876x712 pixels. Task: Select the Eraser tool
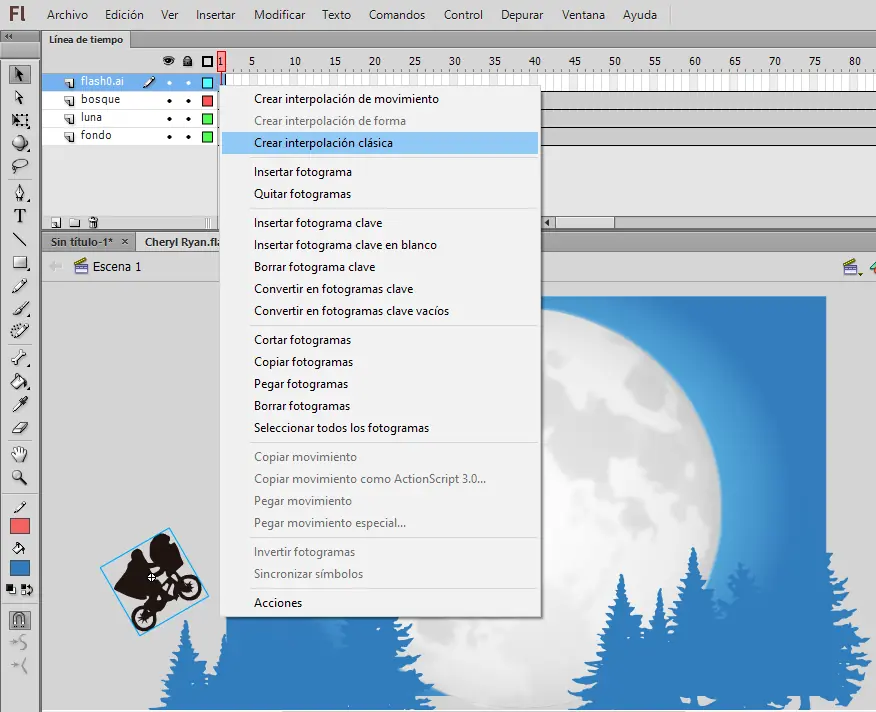coord(20,428)
